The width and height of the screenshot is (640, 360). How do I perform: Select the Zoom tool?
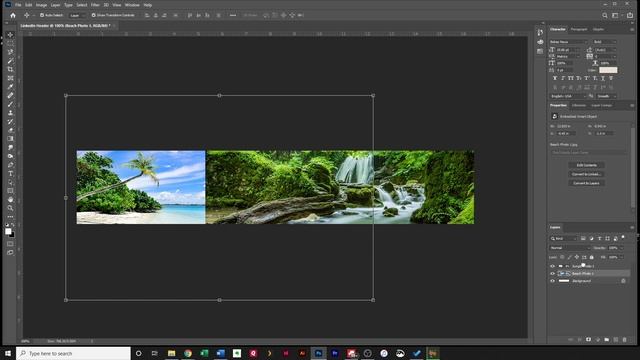pos(11,208)
